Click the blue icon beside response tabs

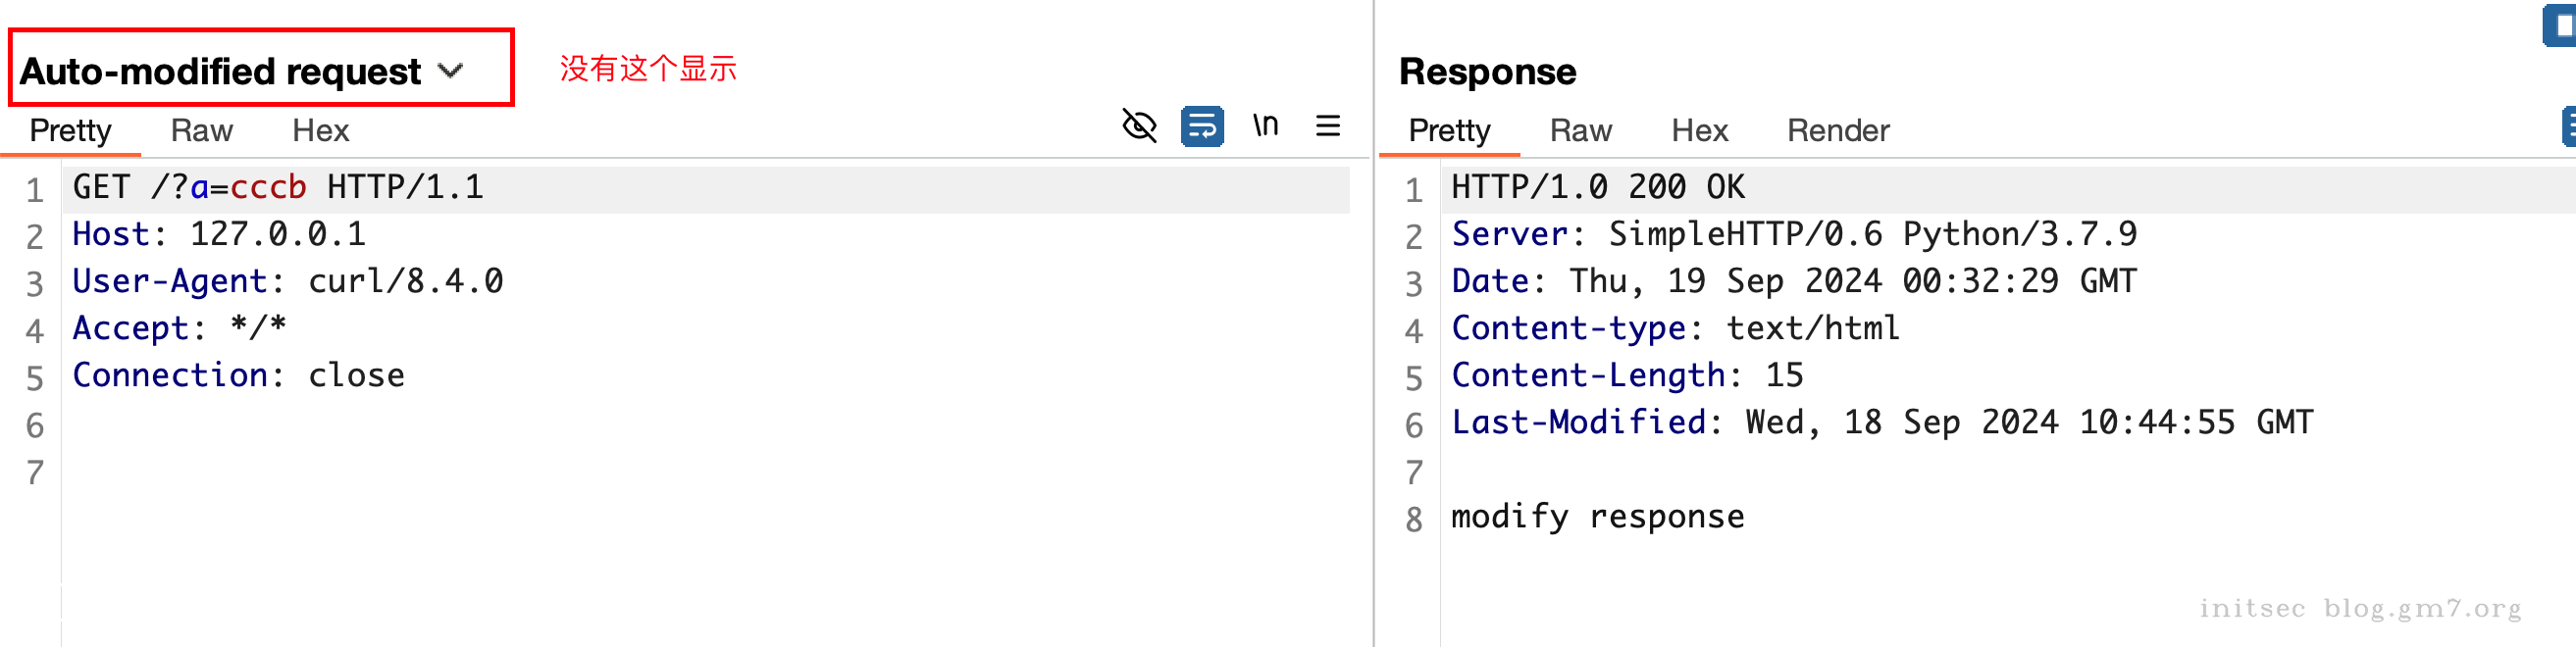click(x=2567, y=127)
